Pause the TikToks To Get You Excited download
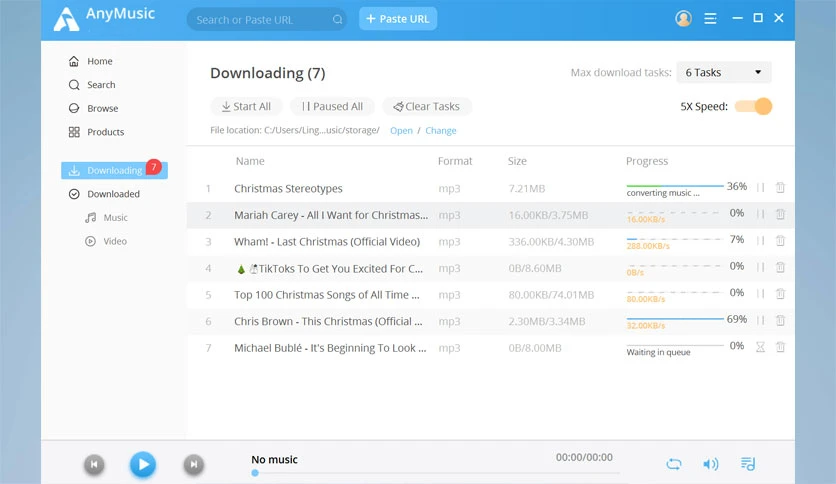This screenshot has width=836, height=484. (761, 267)
